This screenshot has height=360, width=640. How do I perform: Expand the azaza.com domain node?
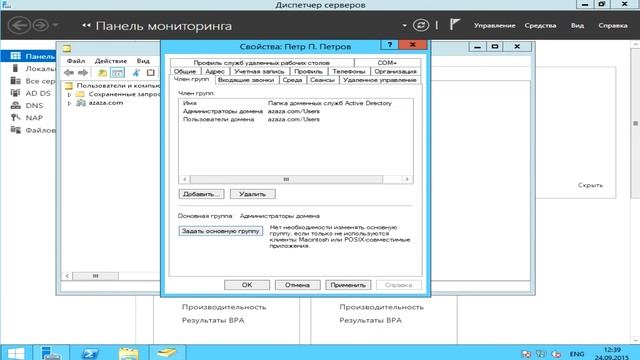pos(69,103)
